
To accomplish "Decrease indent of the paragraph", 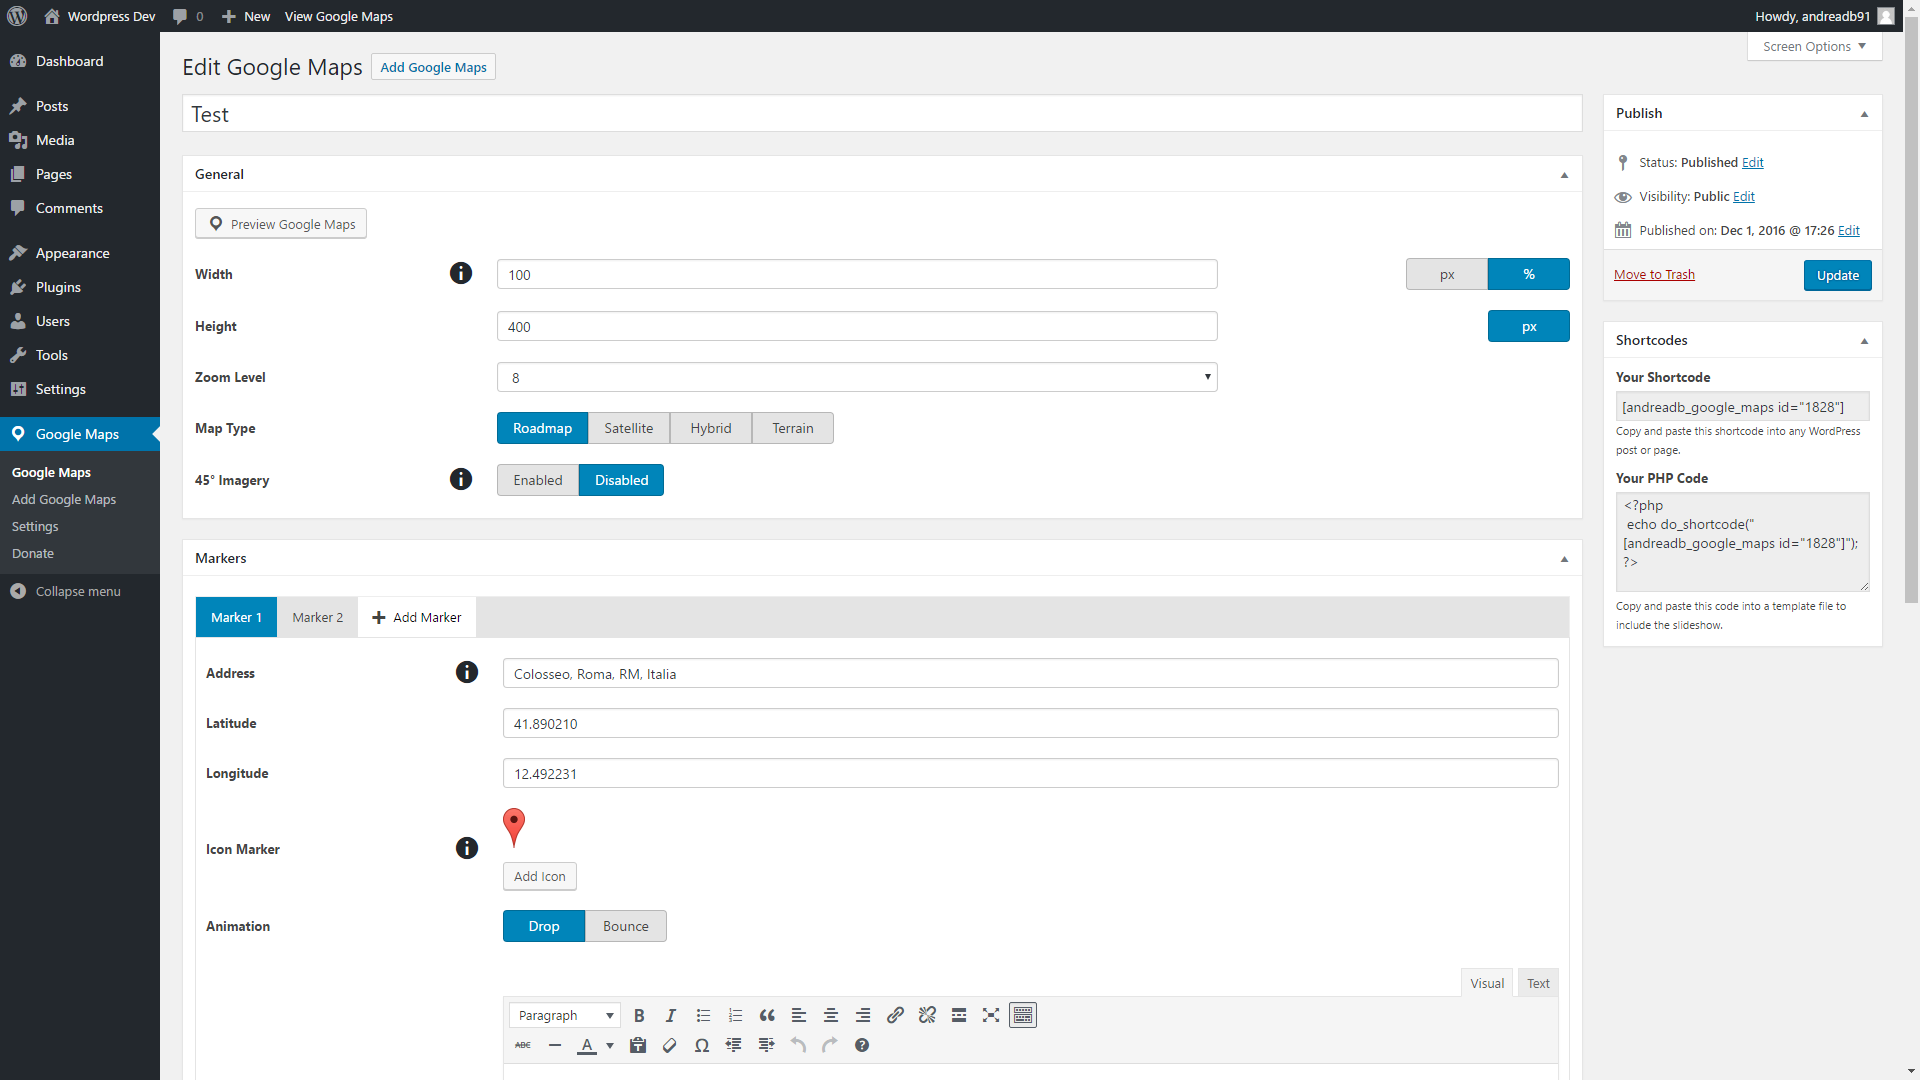I will point(734,1045).
